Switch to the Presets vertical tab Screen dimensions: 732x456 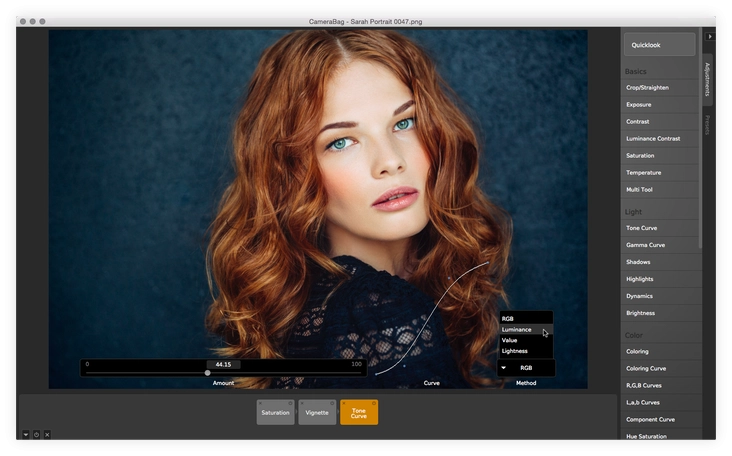[x=707, y=125]
